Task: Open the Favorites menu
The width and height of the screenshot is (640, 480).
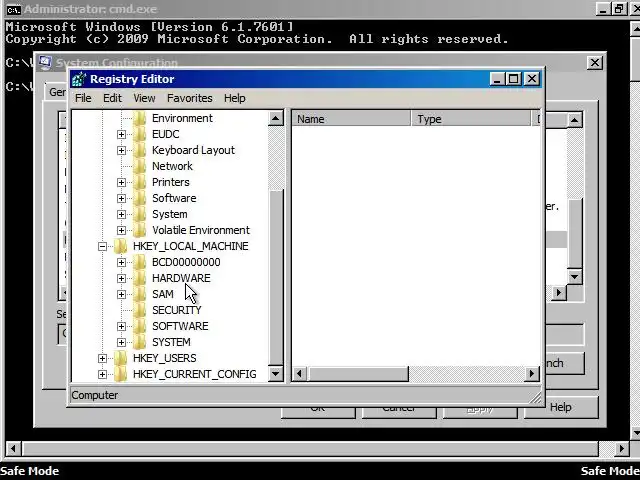Action: 190,98
